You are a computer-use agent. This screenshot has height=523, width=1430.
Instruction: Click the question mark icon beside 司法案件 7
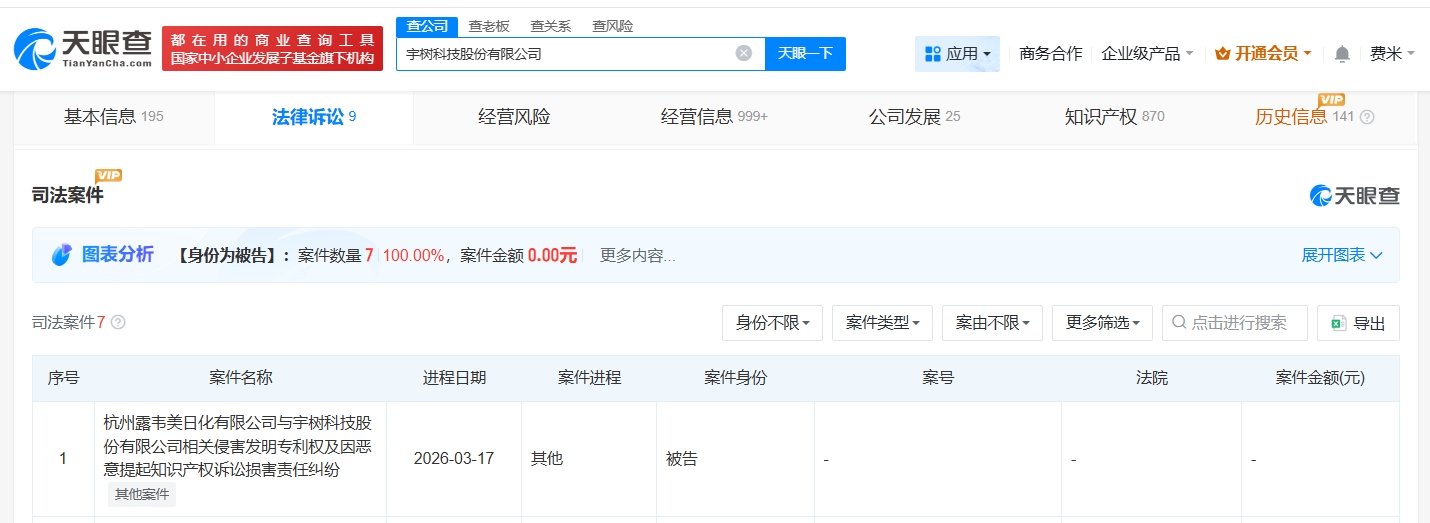click(x=118, y=322)
